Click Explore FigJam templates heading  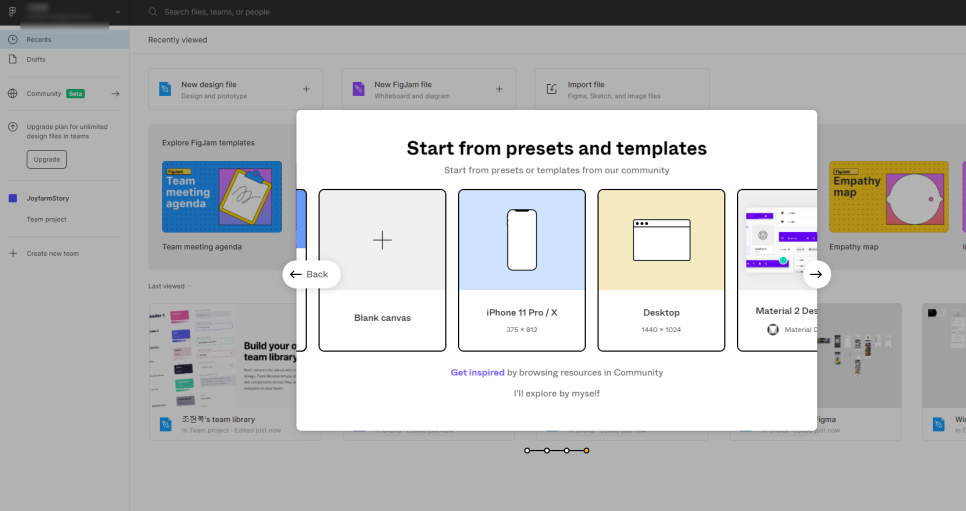[x=208, y=142]
